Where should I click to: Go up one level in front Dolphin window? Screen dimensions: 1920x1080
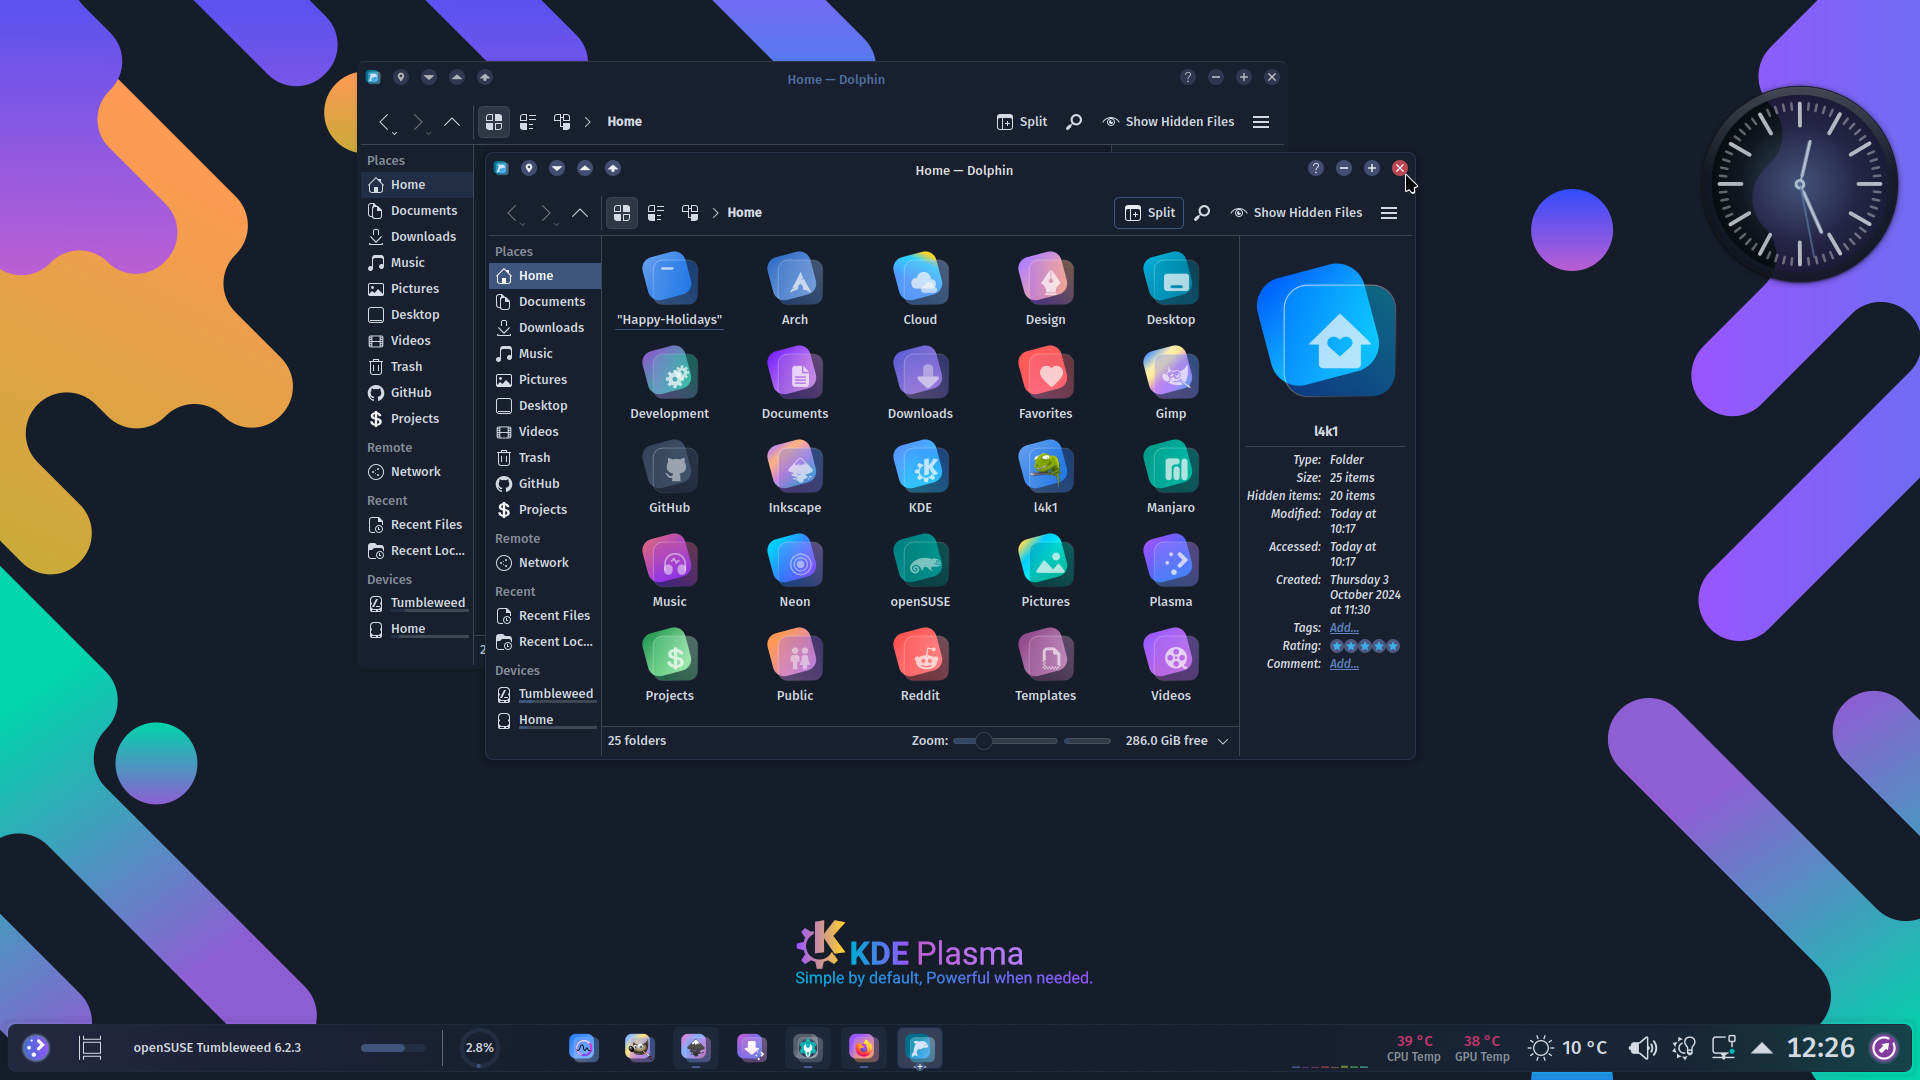[580, 213]
